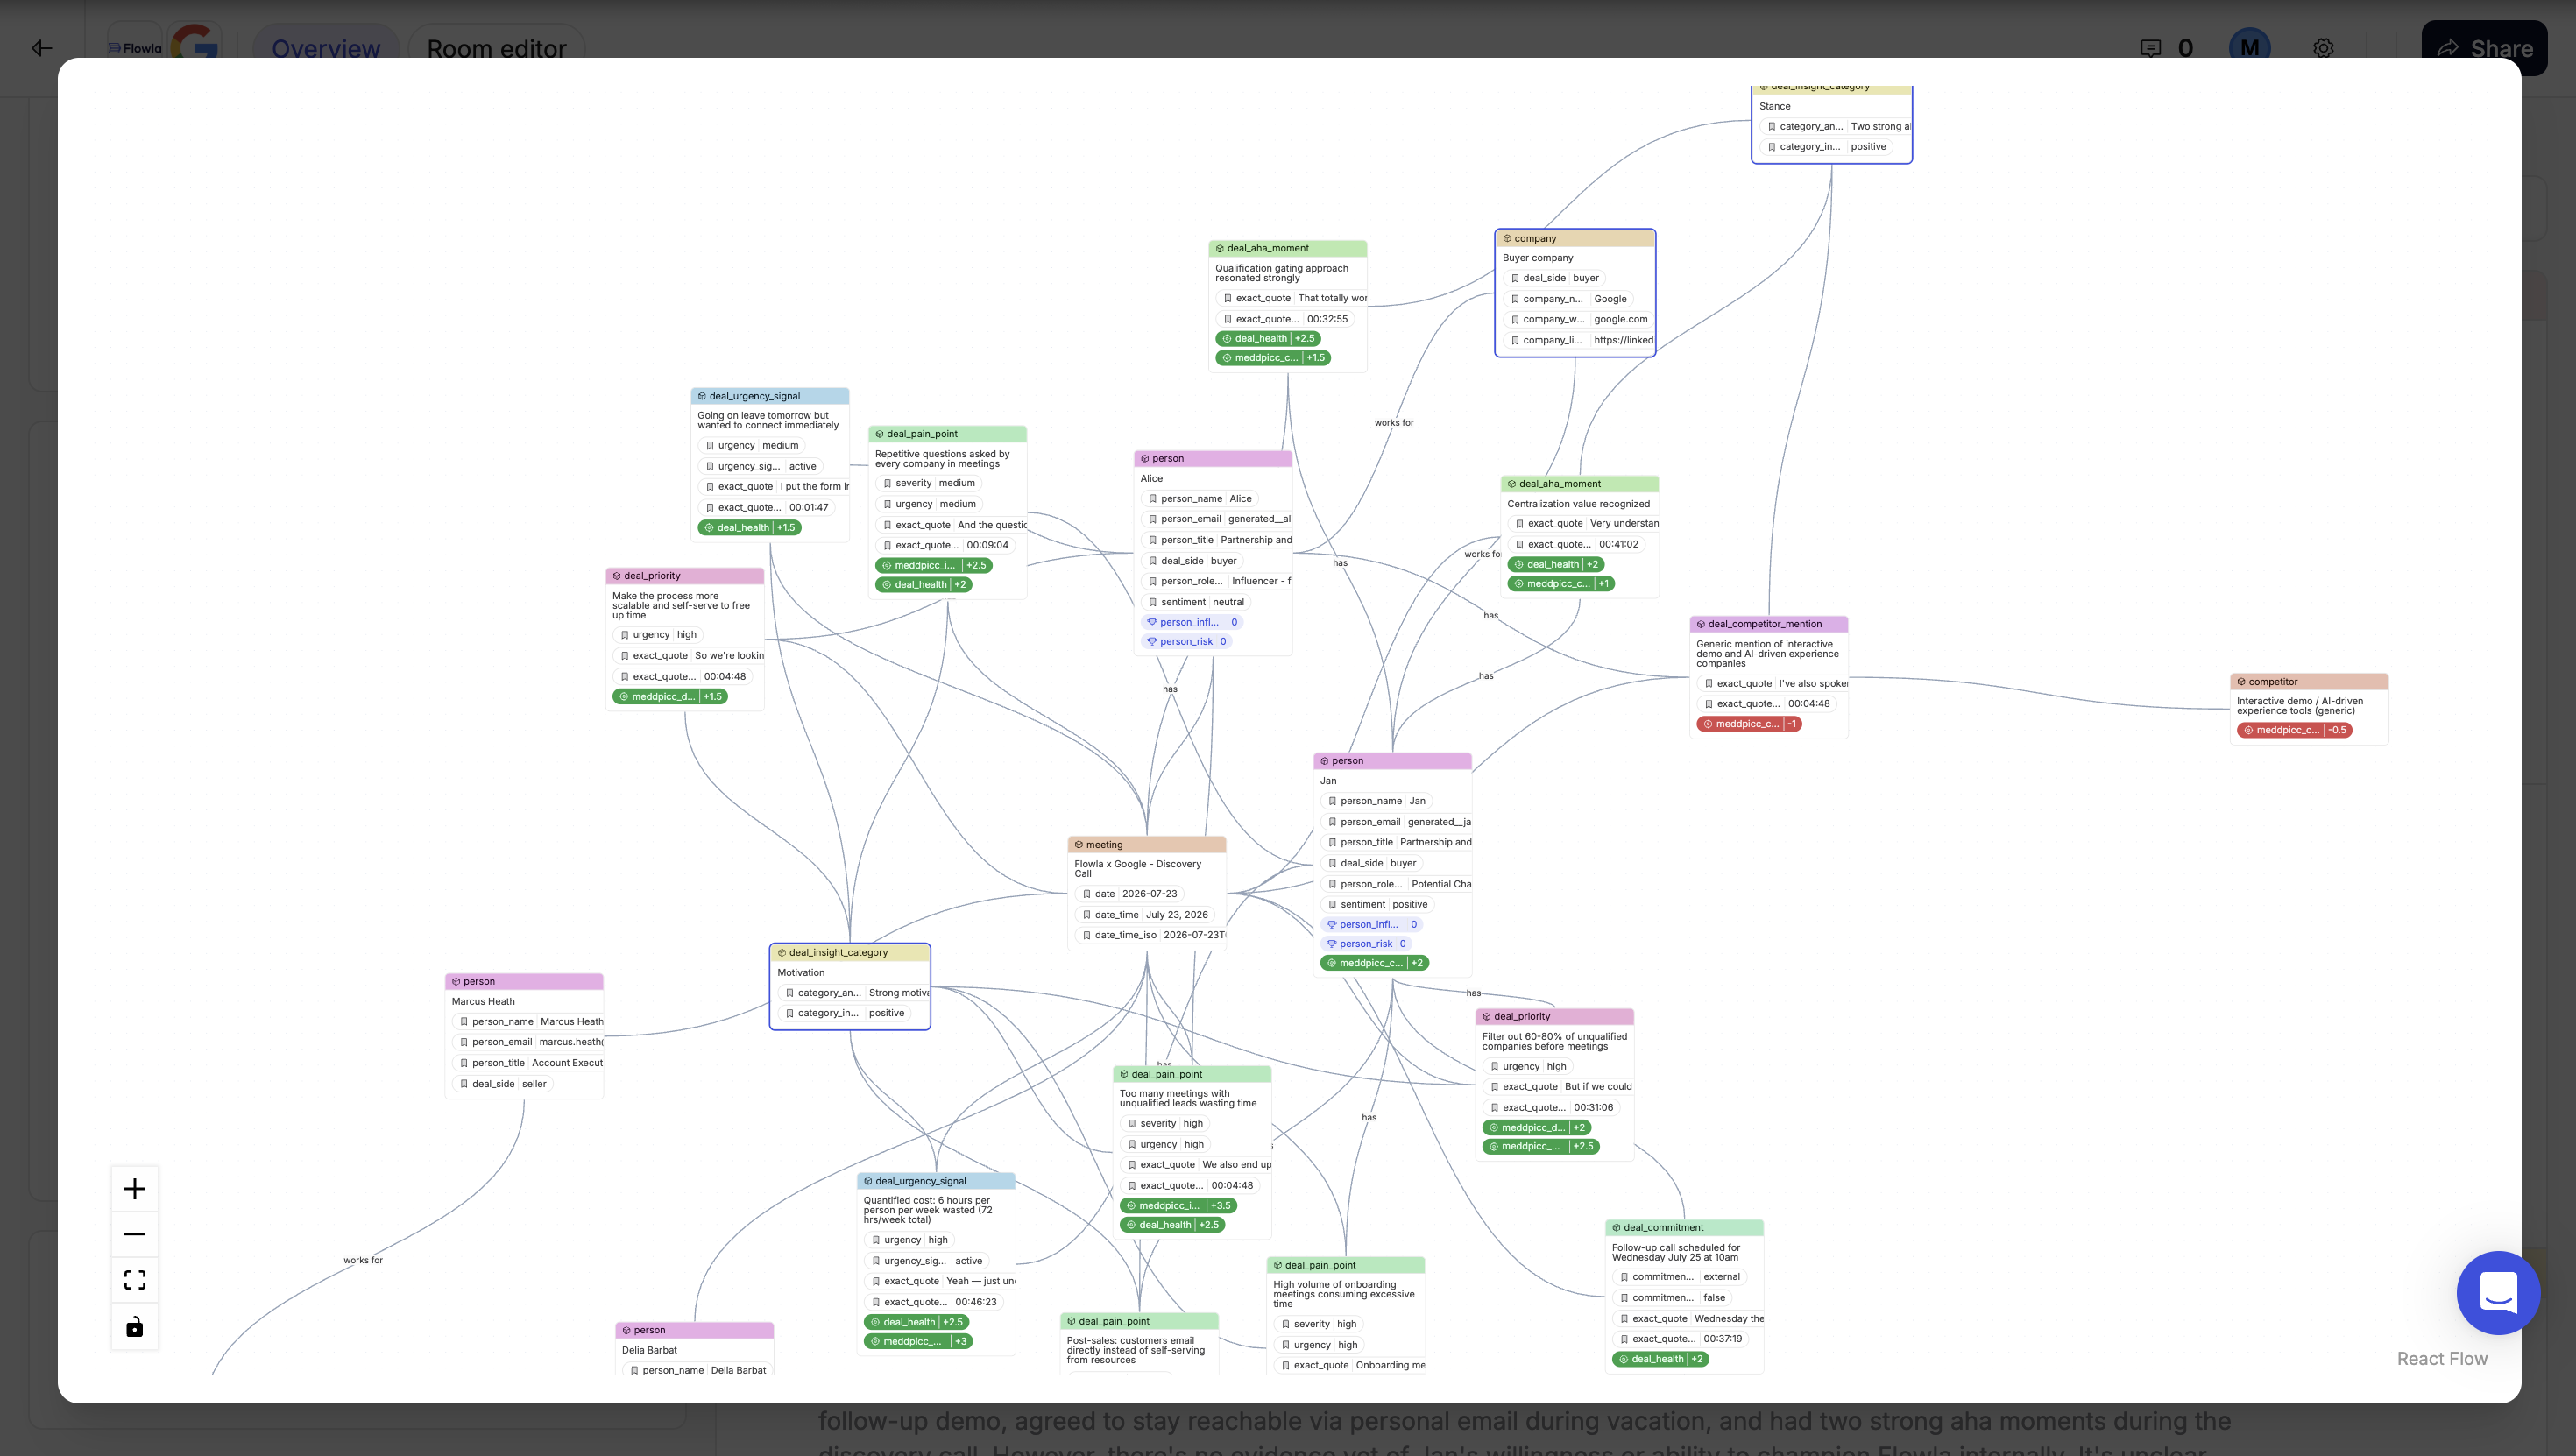The image size is (2576, 1456).
Task: Open the chat support bubble
Action: tap(2498, 1292)
